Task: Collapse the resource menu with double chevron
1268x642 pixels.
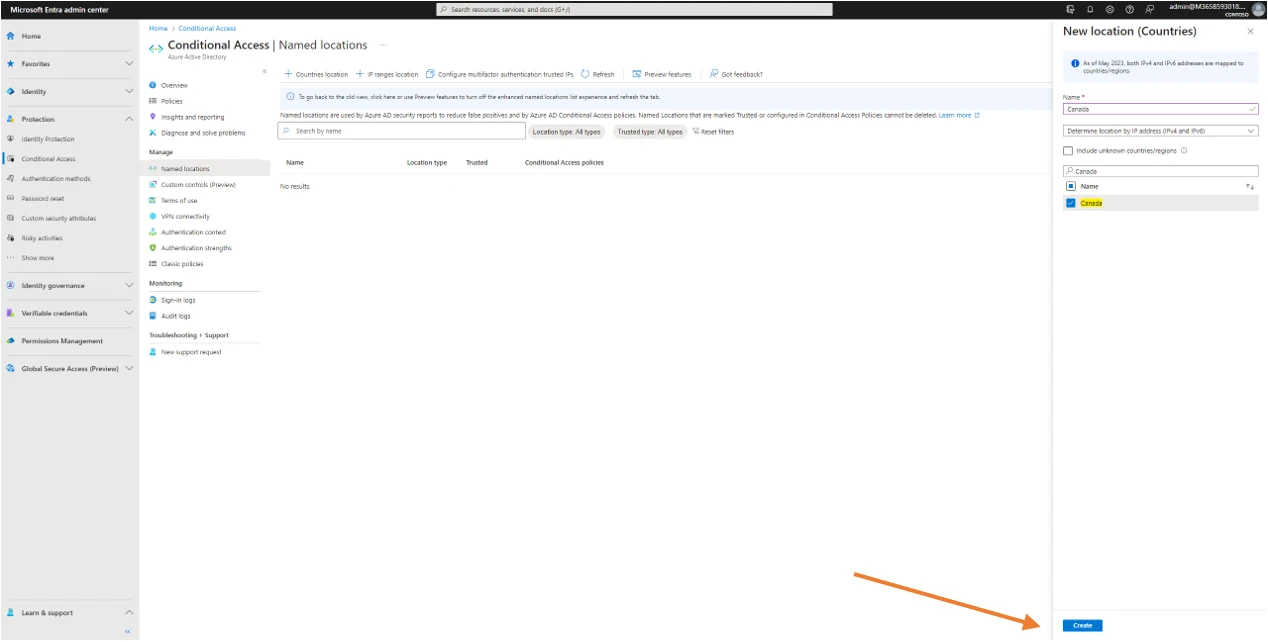Action: click(264, 71)
